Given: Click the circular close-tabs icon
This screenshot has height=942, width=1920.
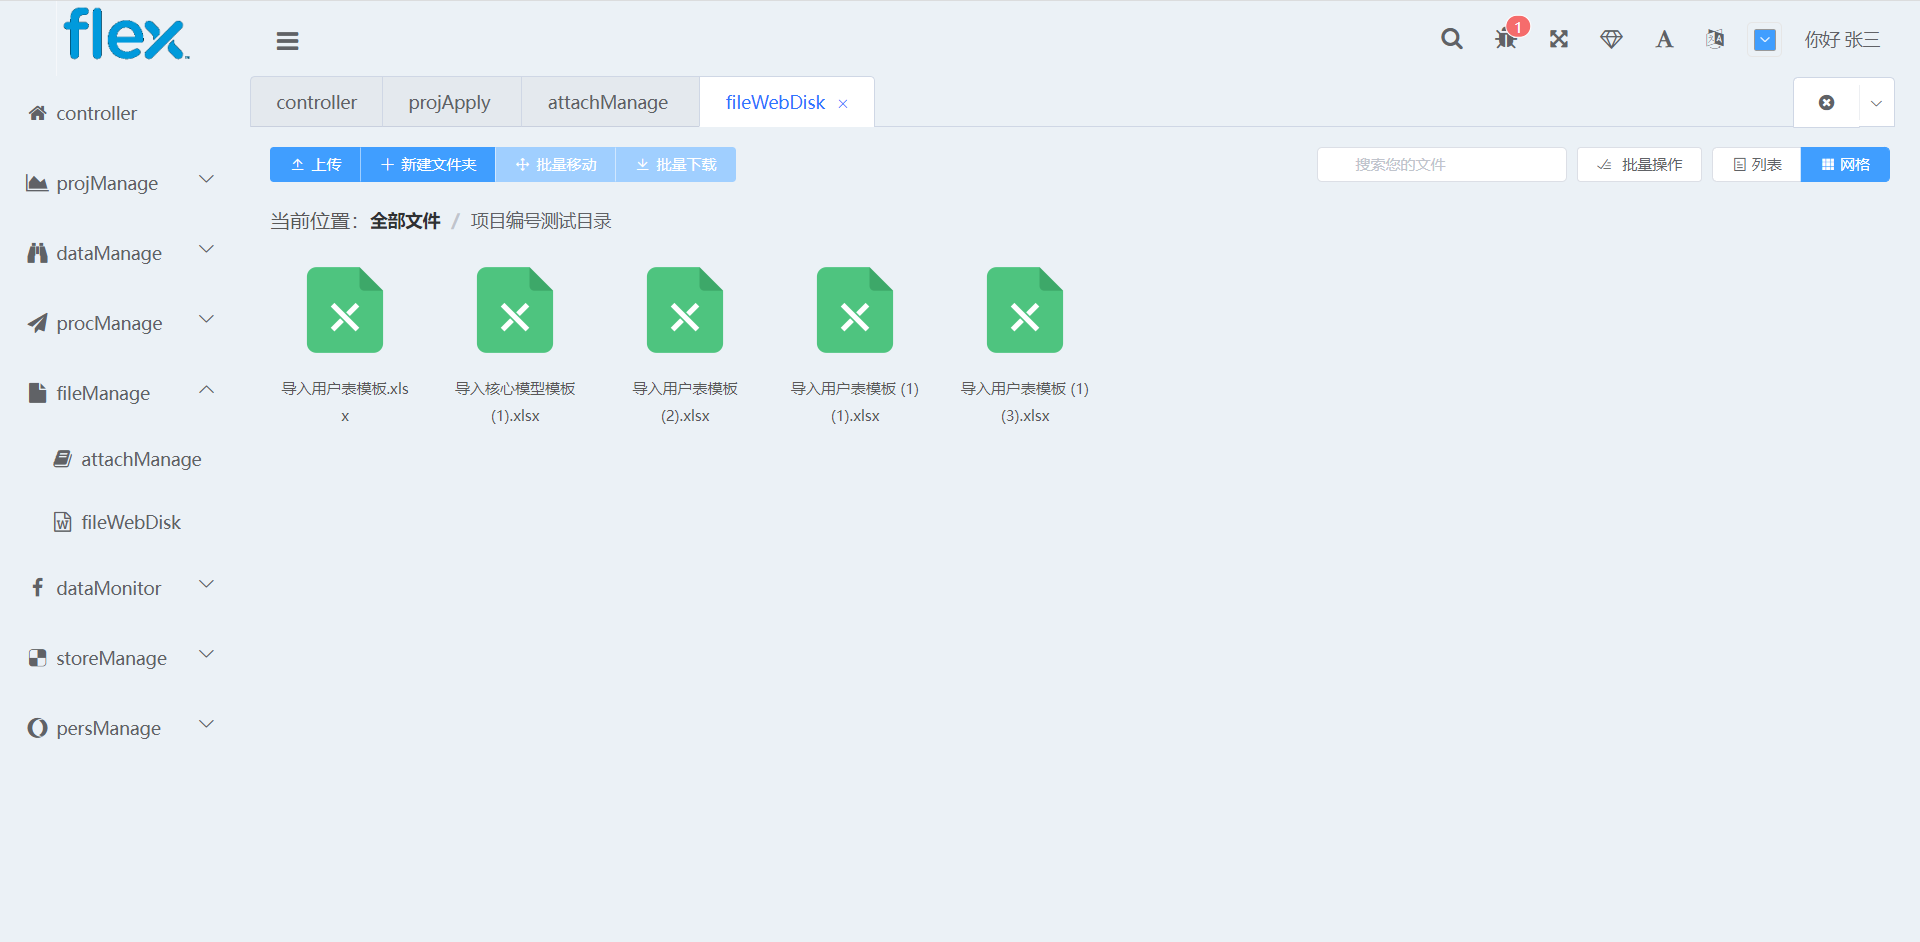Looking at the screenshot, I should pyautogui.click(x=1826, y=103).
